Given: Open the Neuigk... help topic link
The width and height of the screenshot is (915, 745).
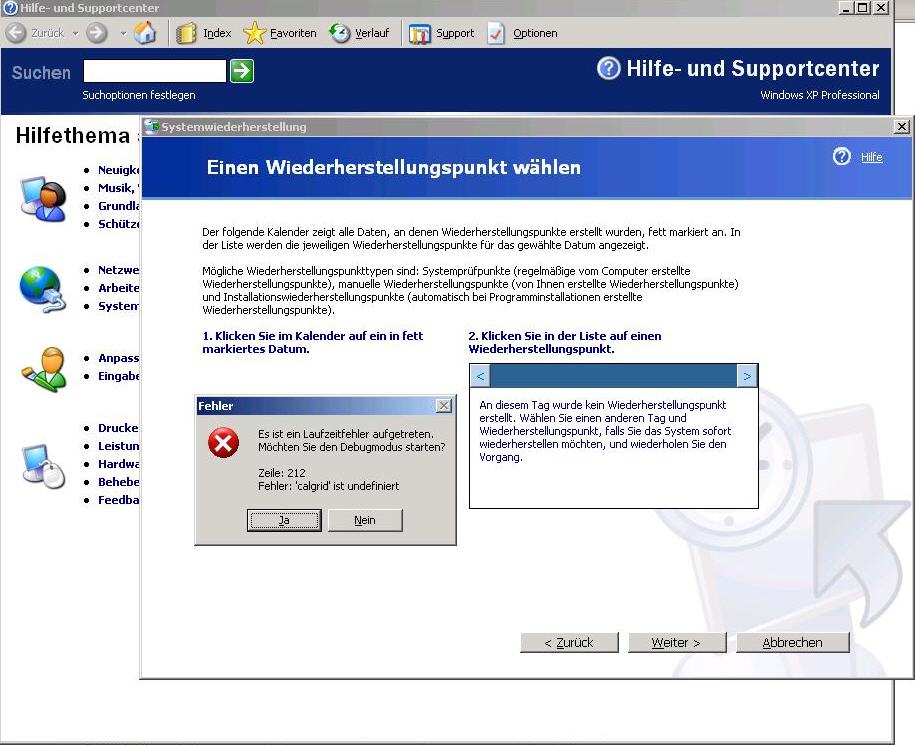Looking at the screenshot, I should [x=118, y=170].
